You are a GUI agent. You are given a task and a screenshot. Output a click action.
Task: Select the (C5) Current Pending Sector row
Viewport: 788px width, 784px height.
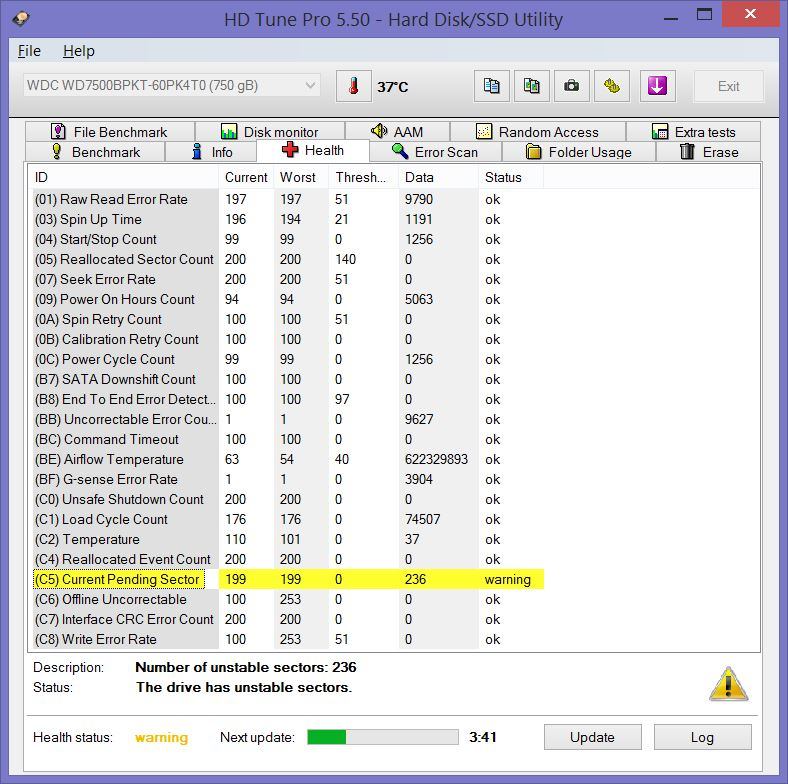click(x=288, y=579)
